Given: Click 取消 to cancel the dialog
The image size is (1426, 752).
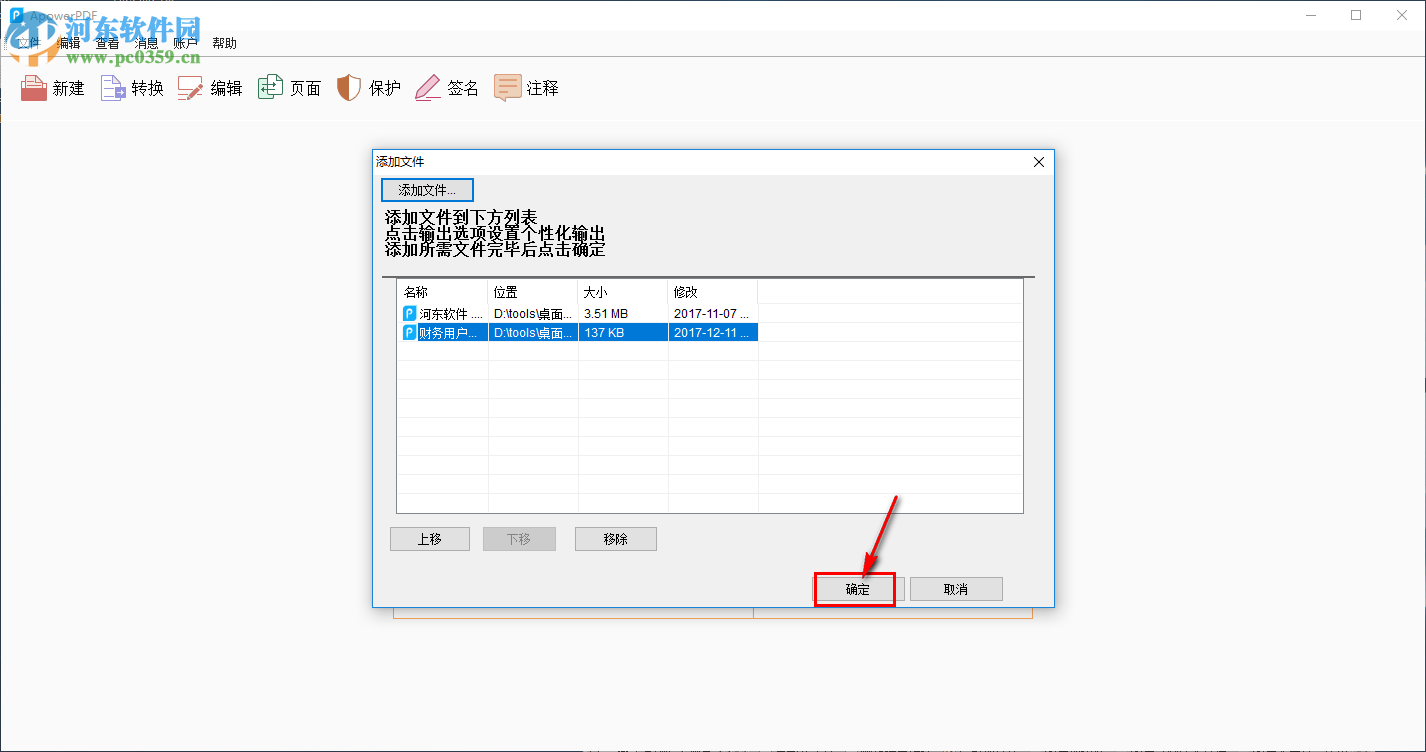Looking at the screenshot, I should tap(956, 588).
